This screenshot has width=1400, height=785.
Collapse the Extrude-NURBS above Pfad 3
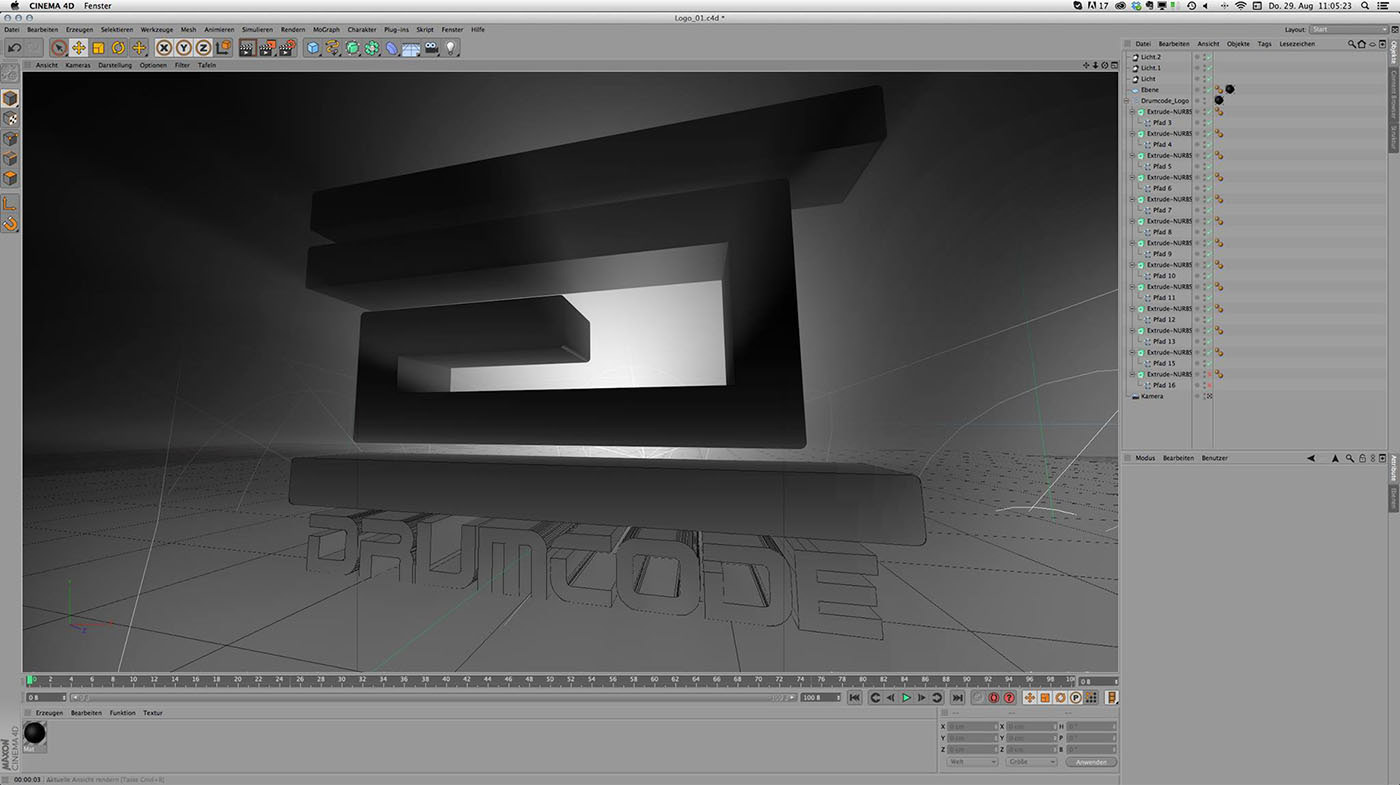click(x=1133, y=112)
